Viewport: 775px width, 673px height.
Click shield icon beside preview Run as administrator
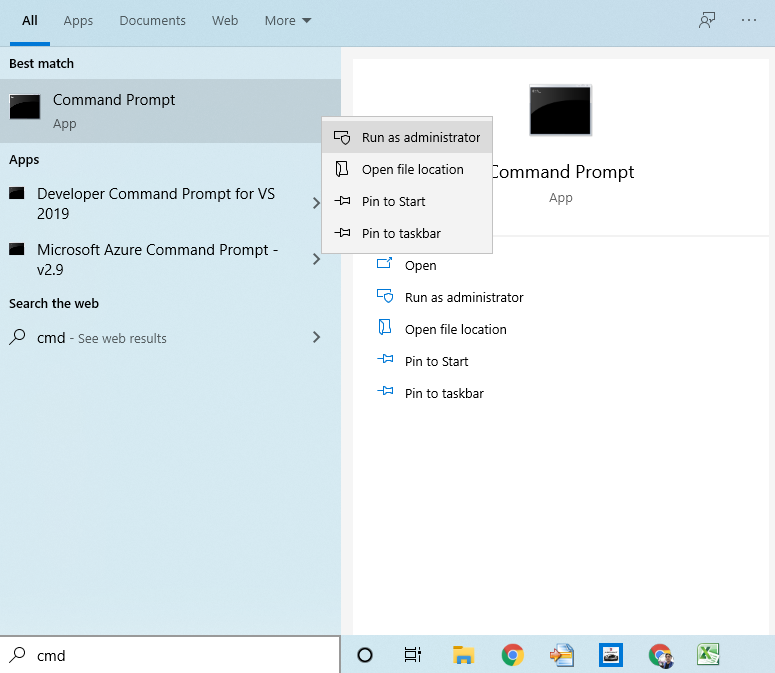click(385, 295)
